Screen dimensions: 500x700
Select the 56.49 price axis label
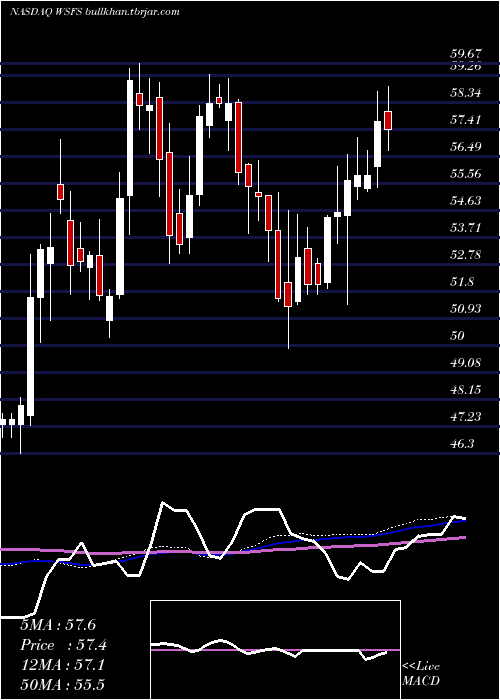click(x=466, y=147)
